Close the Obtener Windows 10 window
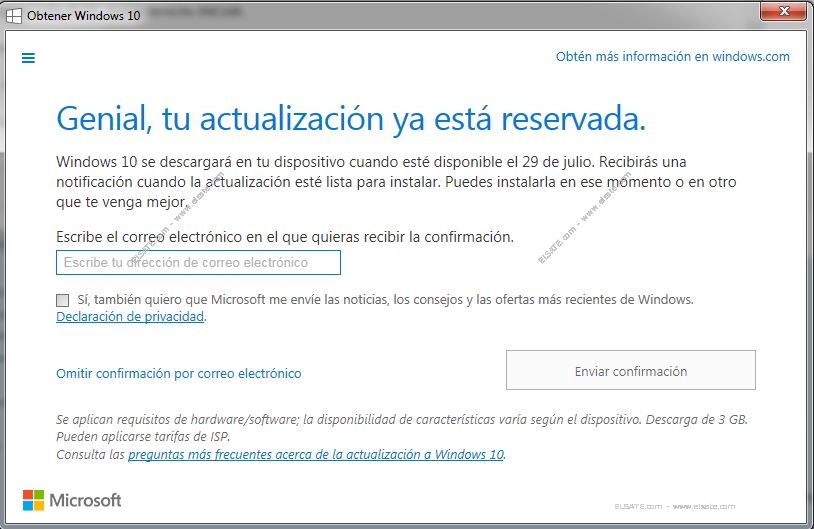This screenshot has height=529, width=814. pyautogui.click(x=784, y=11)
